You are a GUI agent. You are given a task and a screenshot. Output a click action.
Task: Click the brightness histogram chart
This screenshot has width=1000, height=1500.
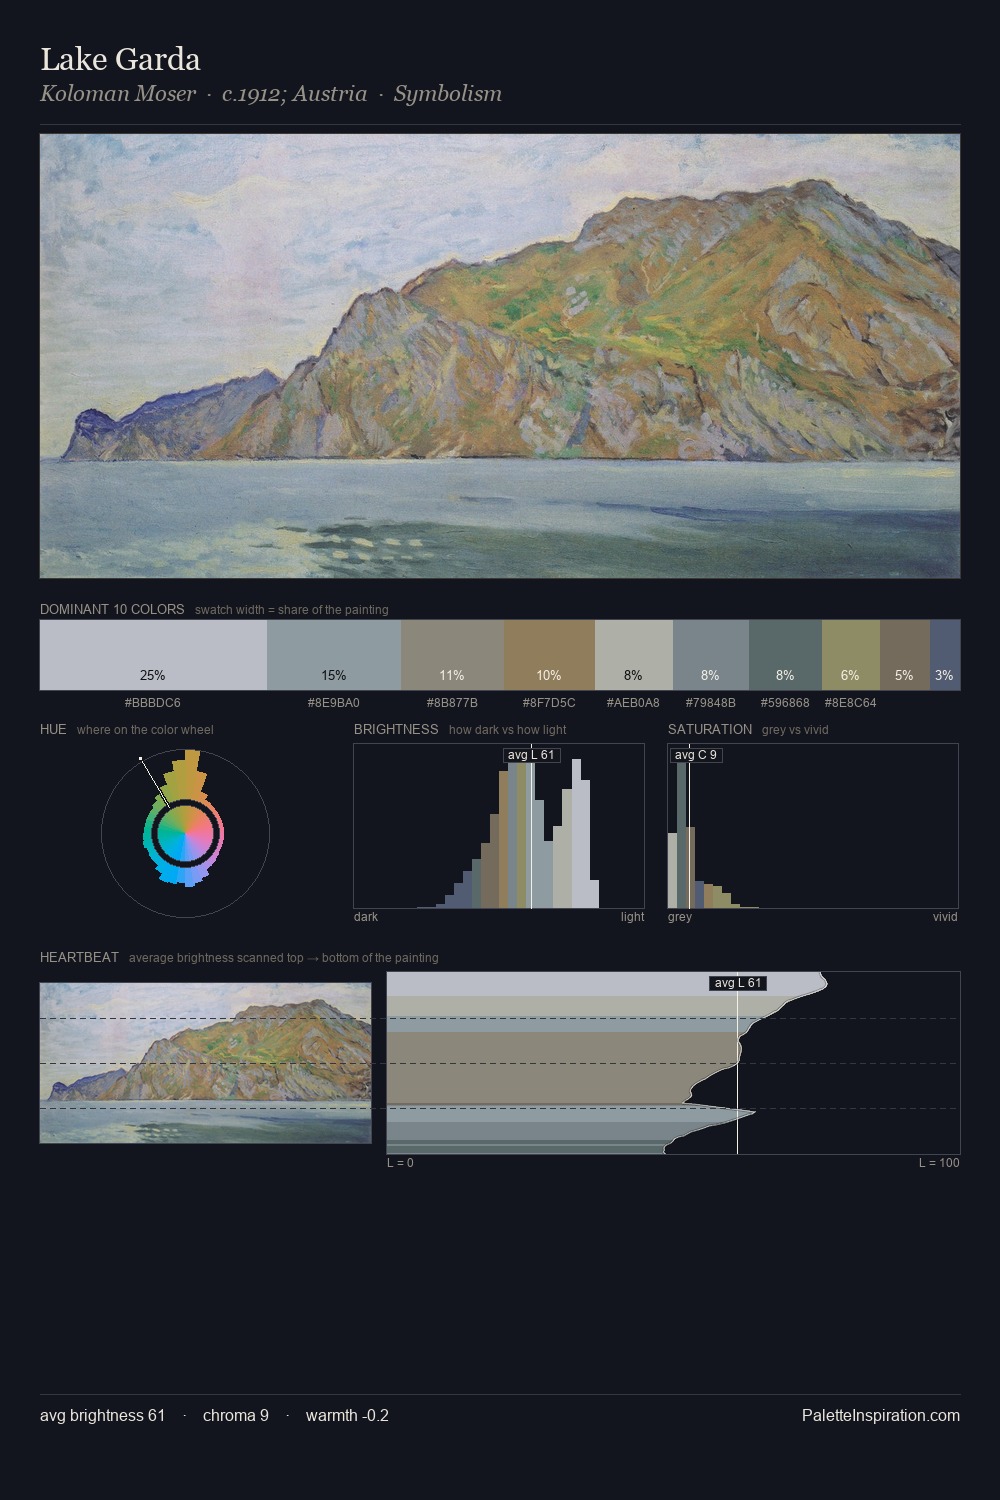pyautogui.click(x=499, y=826)
